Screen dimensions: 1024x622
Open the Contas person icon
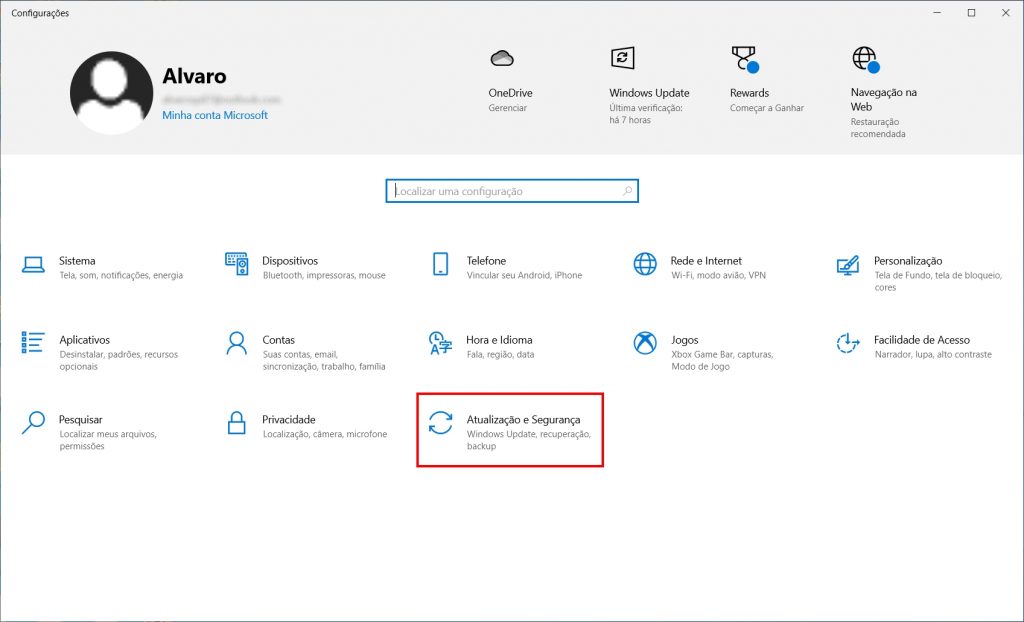click(237, 344)
